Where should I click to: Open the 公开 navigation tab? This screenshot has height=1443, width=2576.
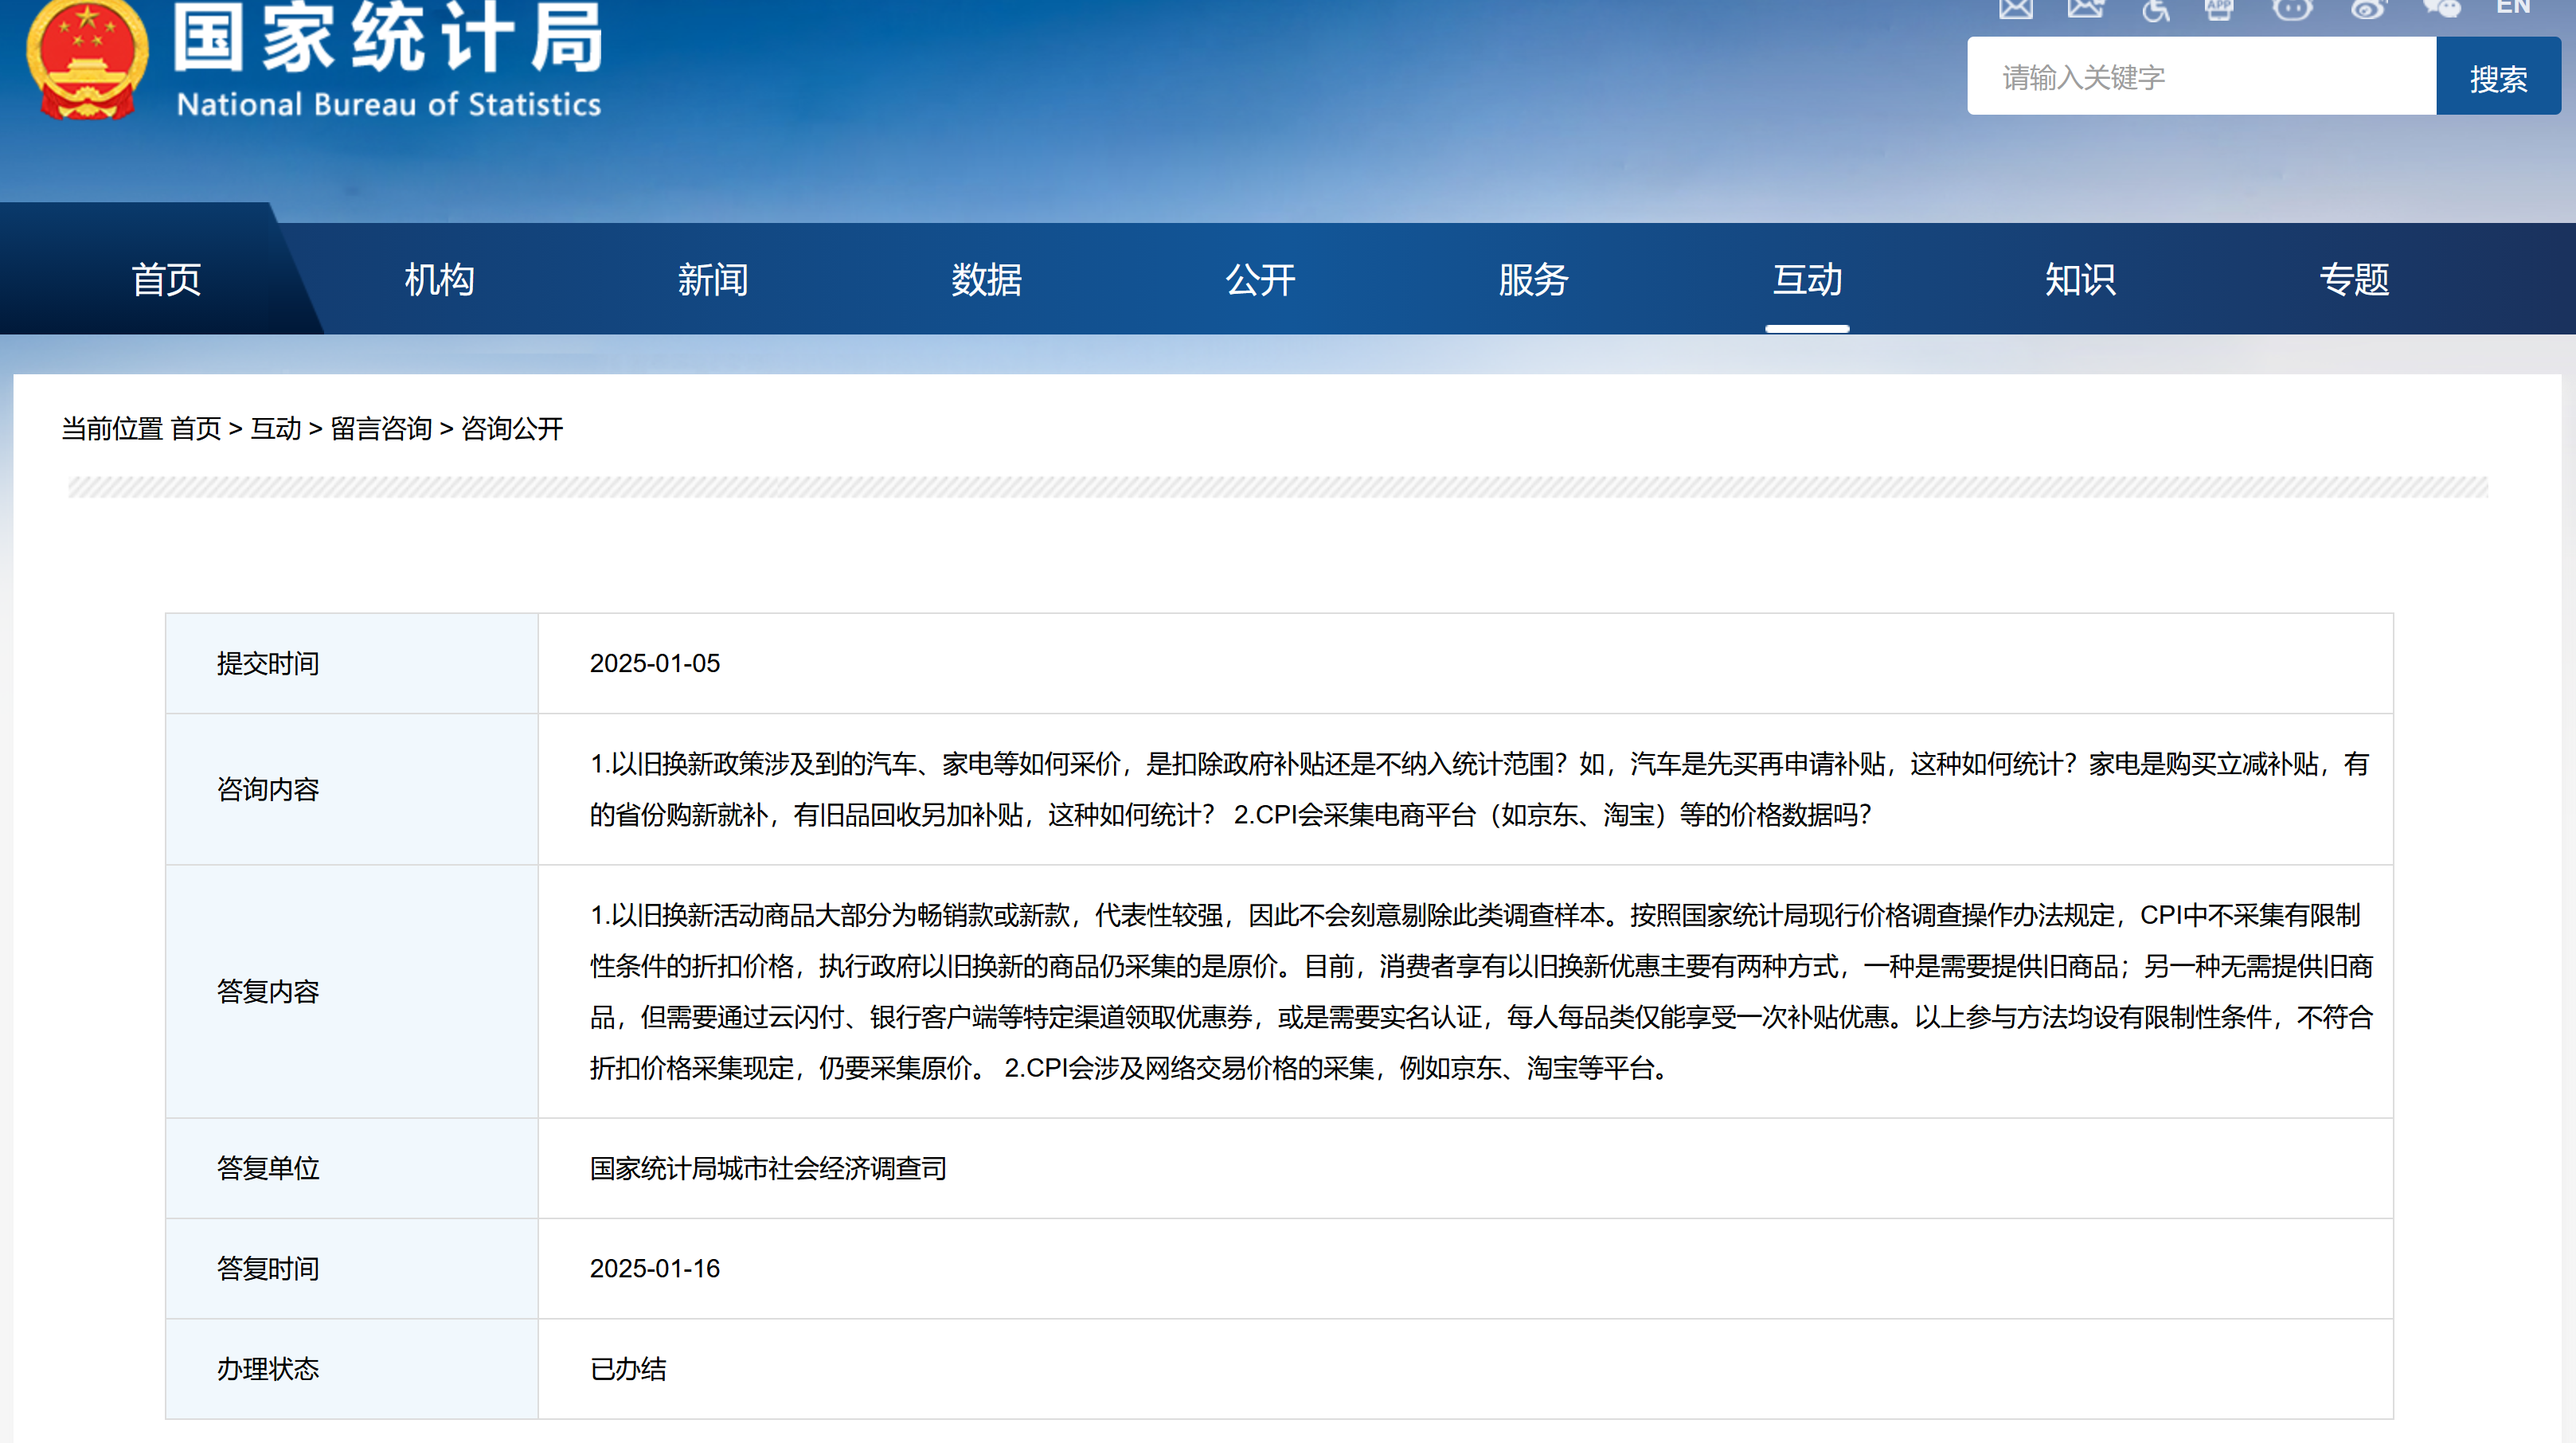tap(1260, 279)
